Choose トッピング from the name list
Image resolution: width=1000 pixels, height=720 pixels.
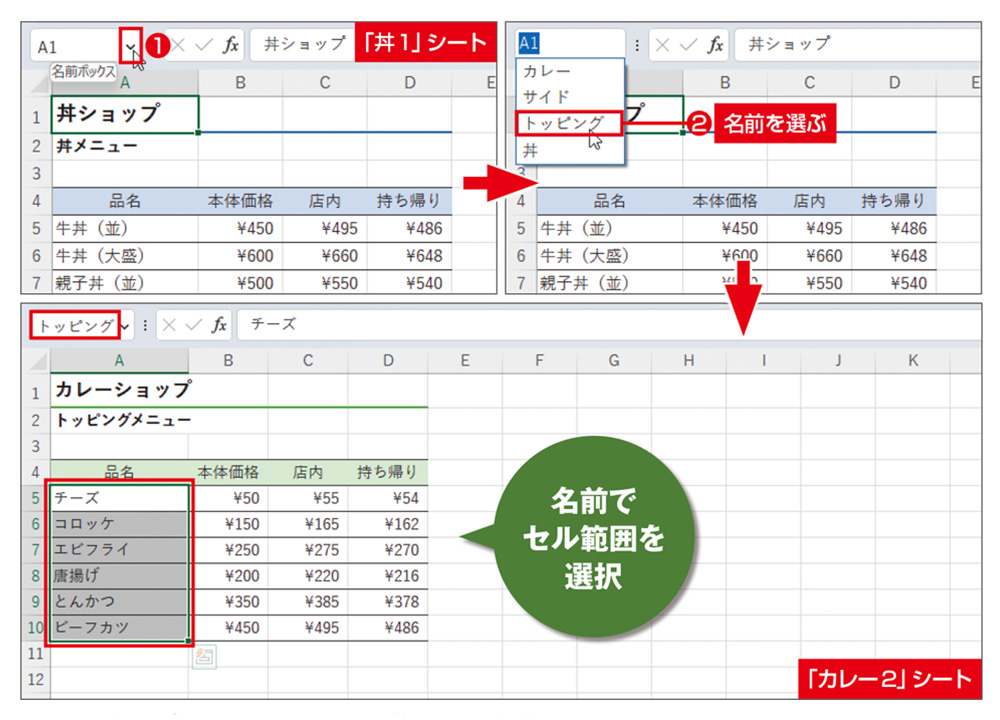[x=563, y=123]
